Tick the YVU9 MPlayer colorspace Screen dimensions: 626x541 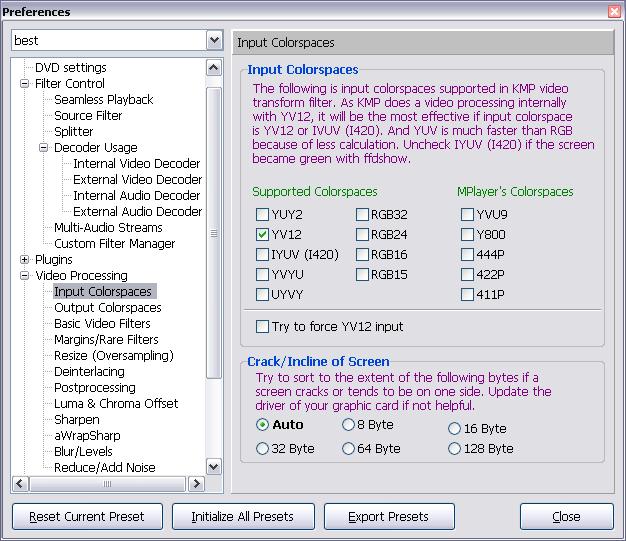pos(467,214)
